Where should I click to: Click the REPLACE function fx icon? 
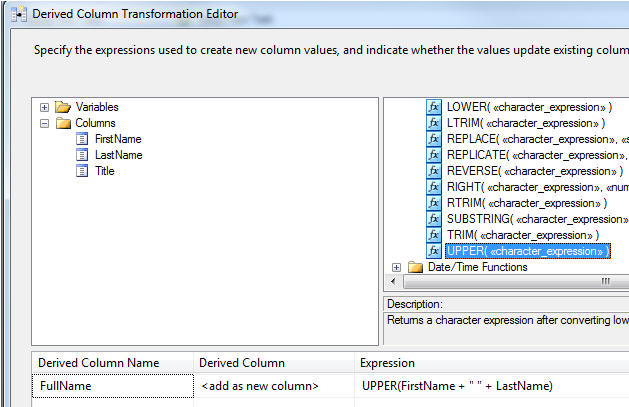coord(434,139)
